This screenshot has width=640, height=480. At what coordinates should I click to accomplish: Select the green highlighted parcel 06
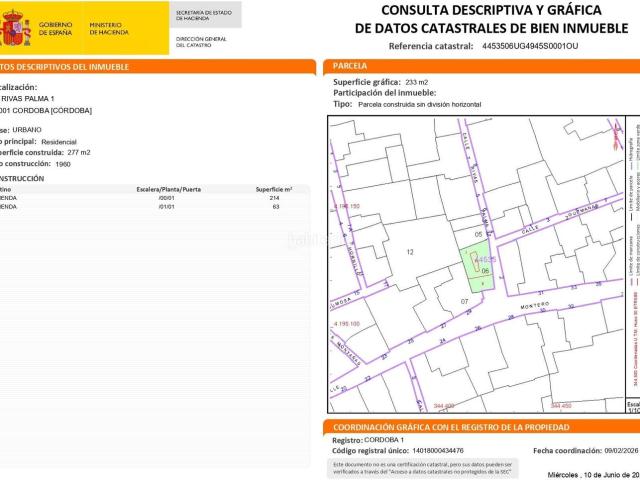click(x=478, y=266)
